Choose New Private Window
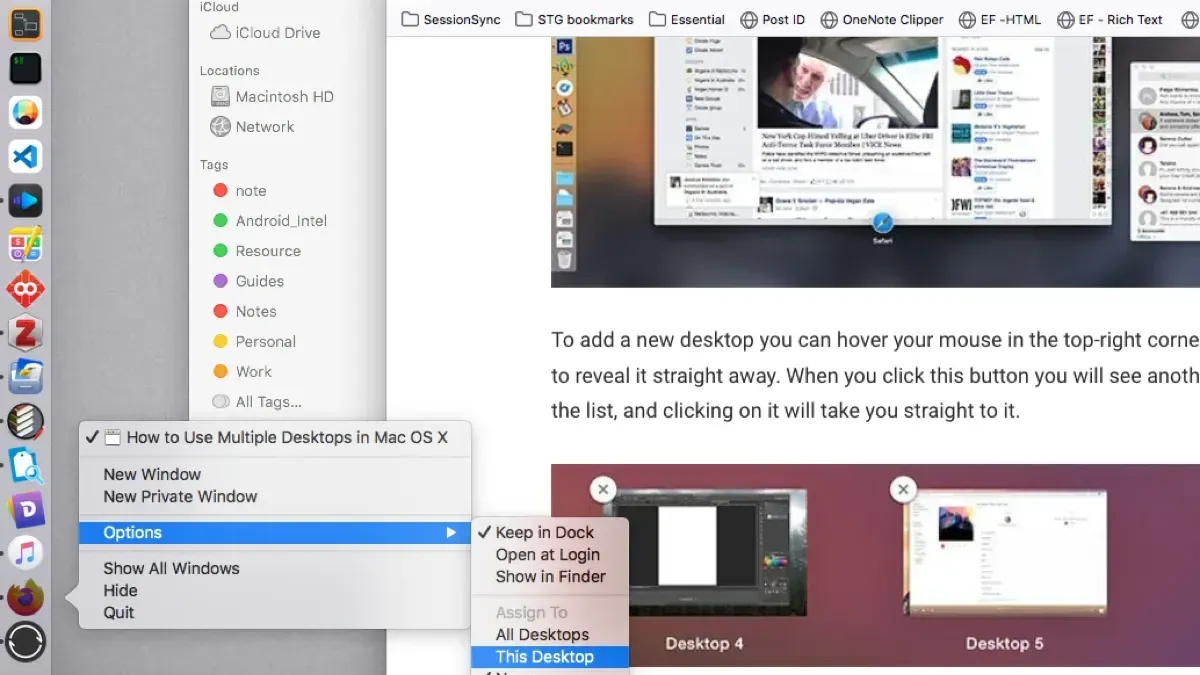 coord(275,497)
